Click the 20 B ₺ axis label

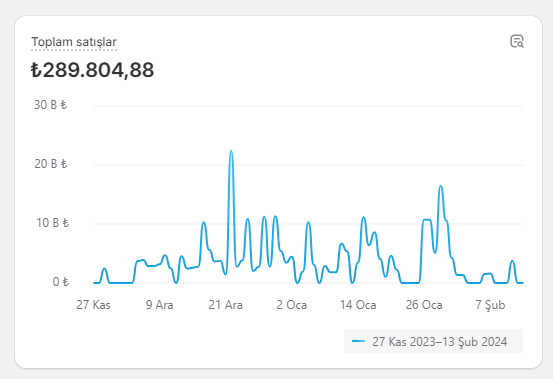tap(50, 164)
